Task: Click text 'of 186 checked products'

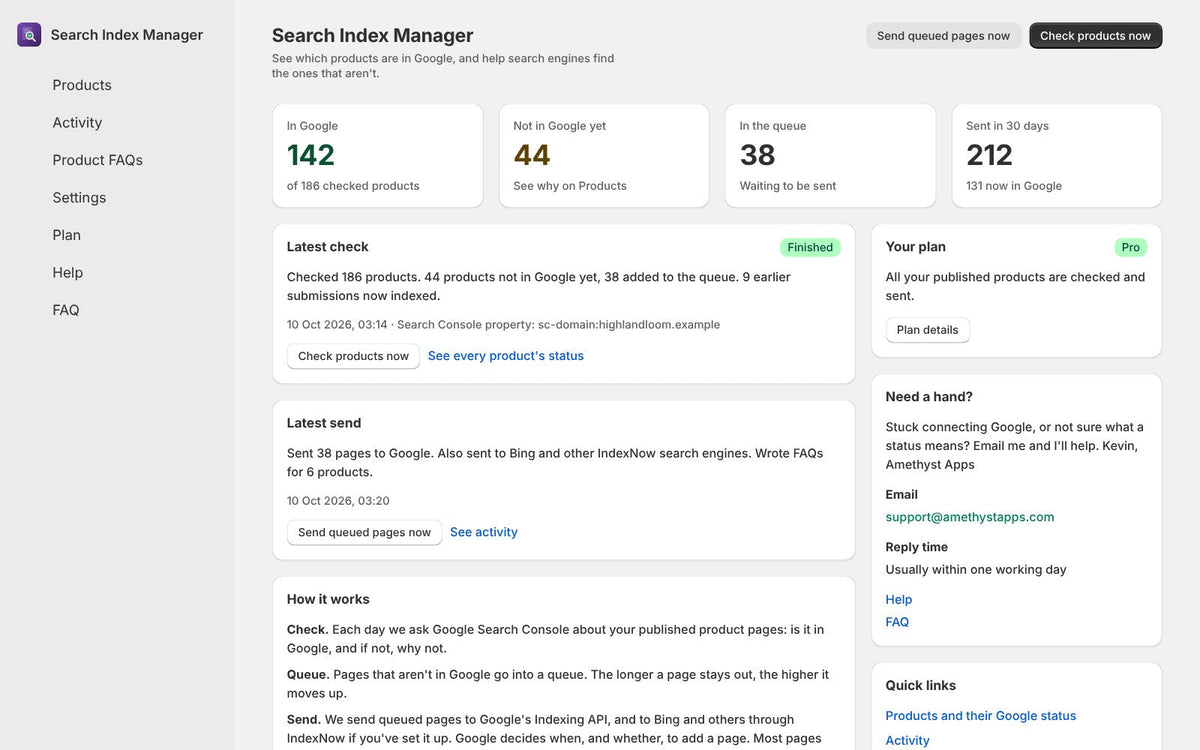Action: point(353,186)
